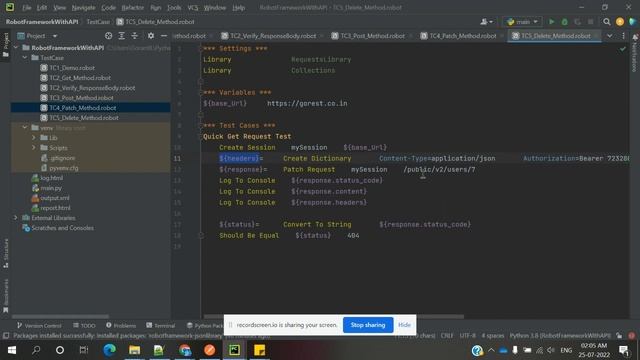Open the Navigate menu
This screenshot has height=360, width=640.
[x=83, y=7]
